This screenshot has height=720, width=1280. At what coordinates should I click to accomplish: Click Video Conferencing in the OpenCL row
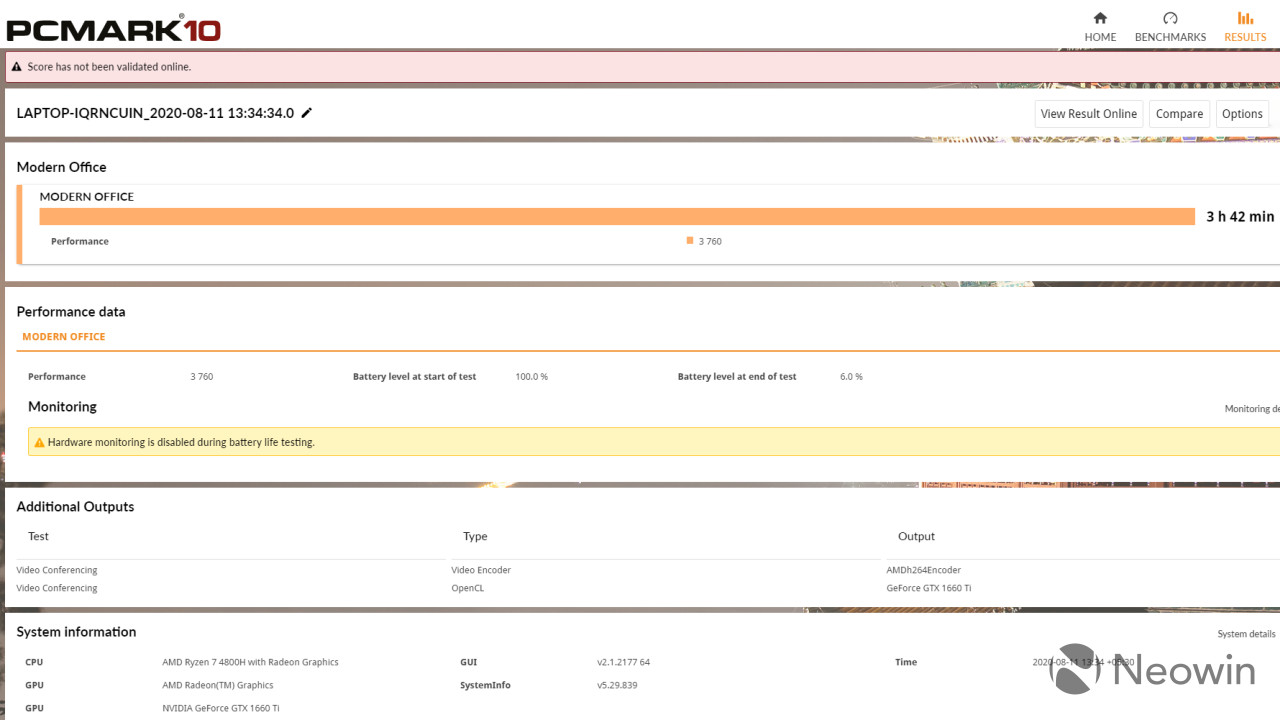click(x=57, y=588)
